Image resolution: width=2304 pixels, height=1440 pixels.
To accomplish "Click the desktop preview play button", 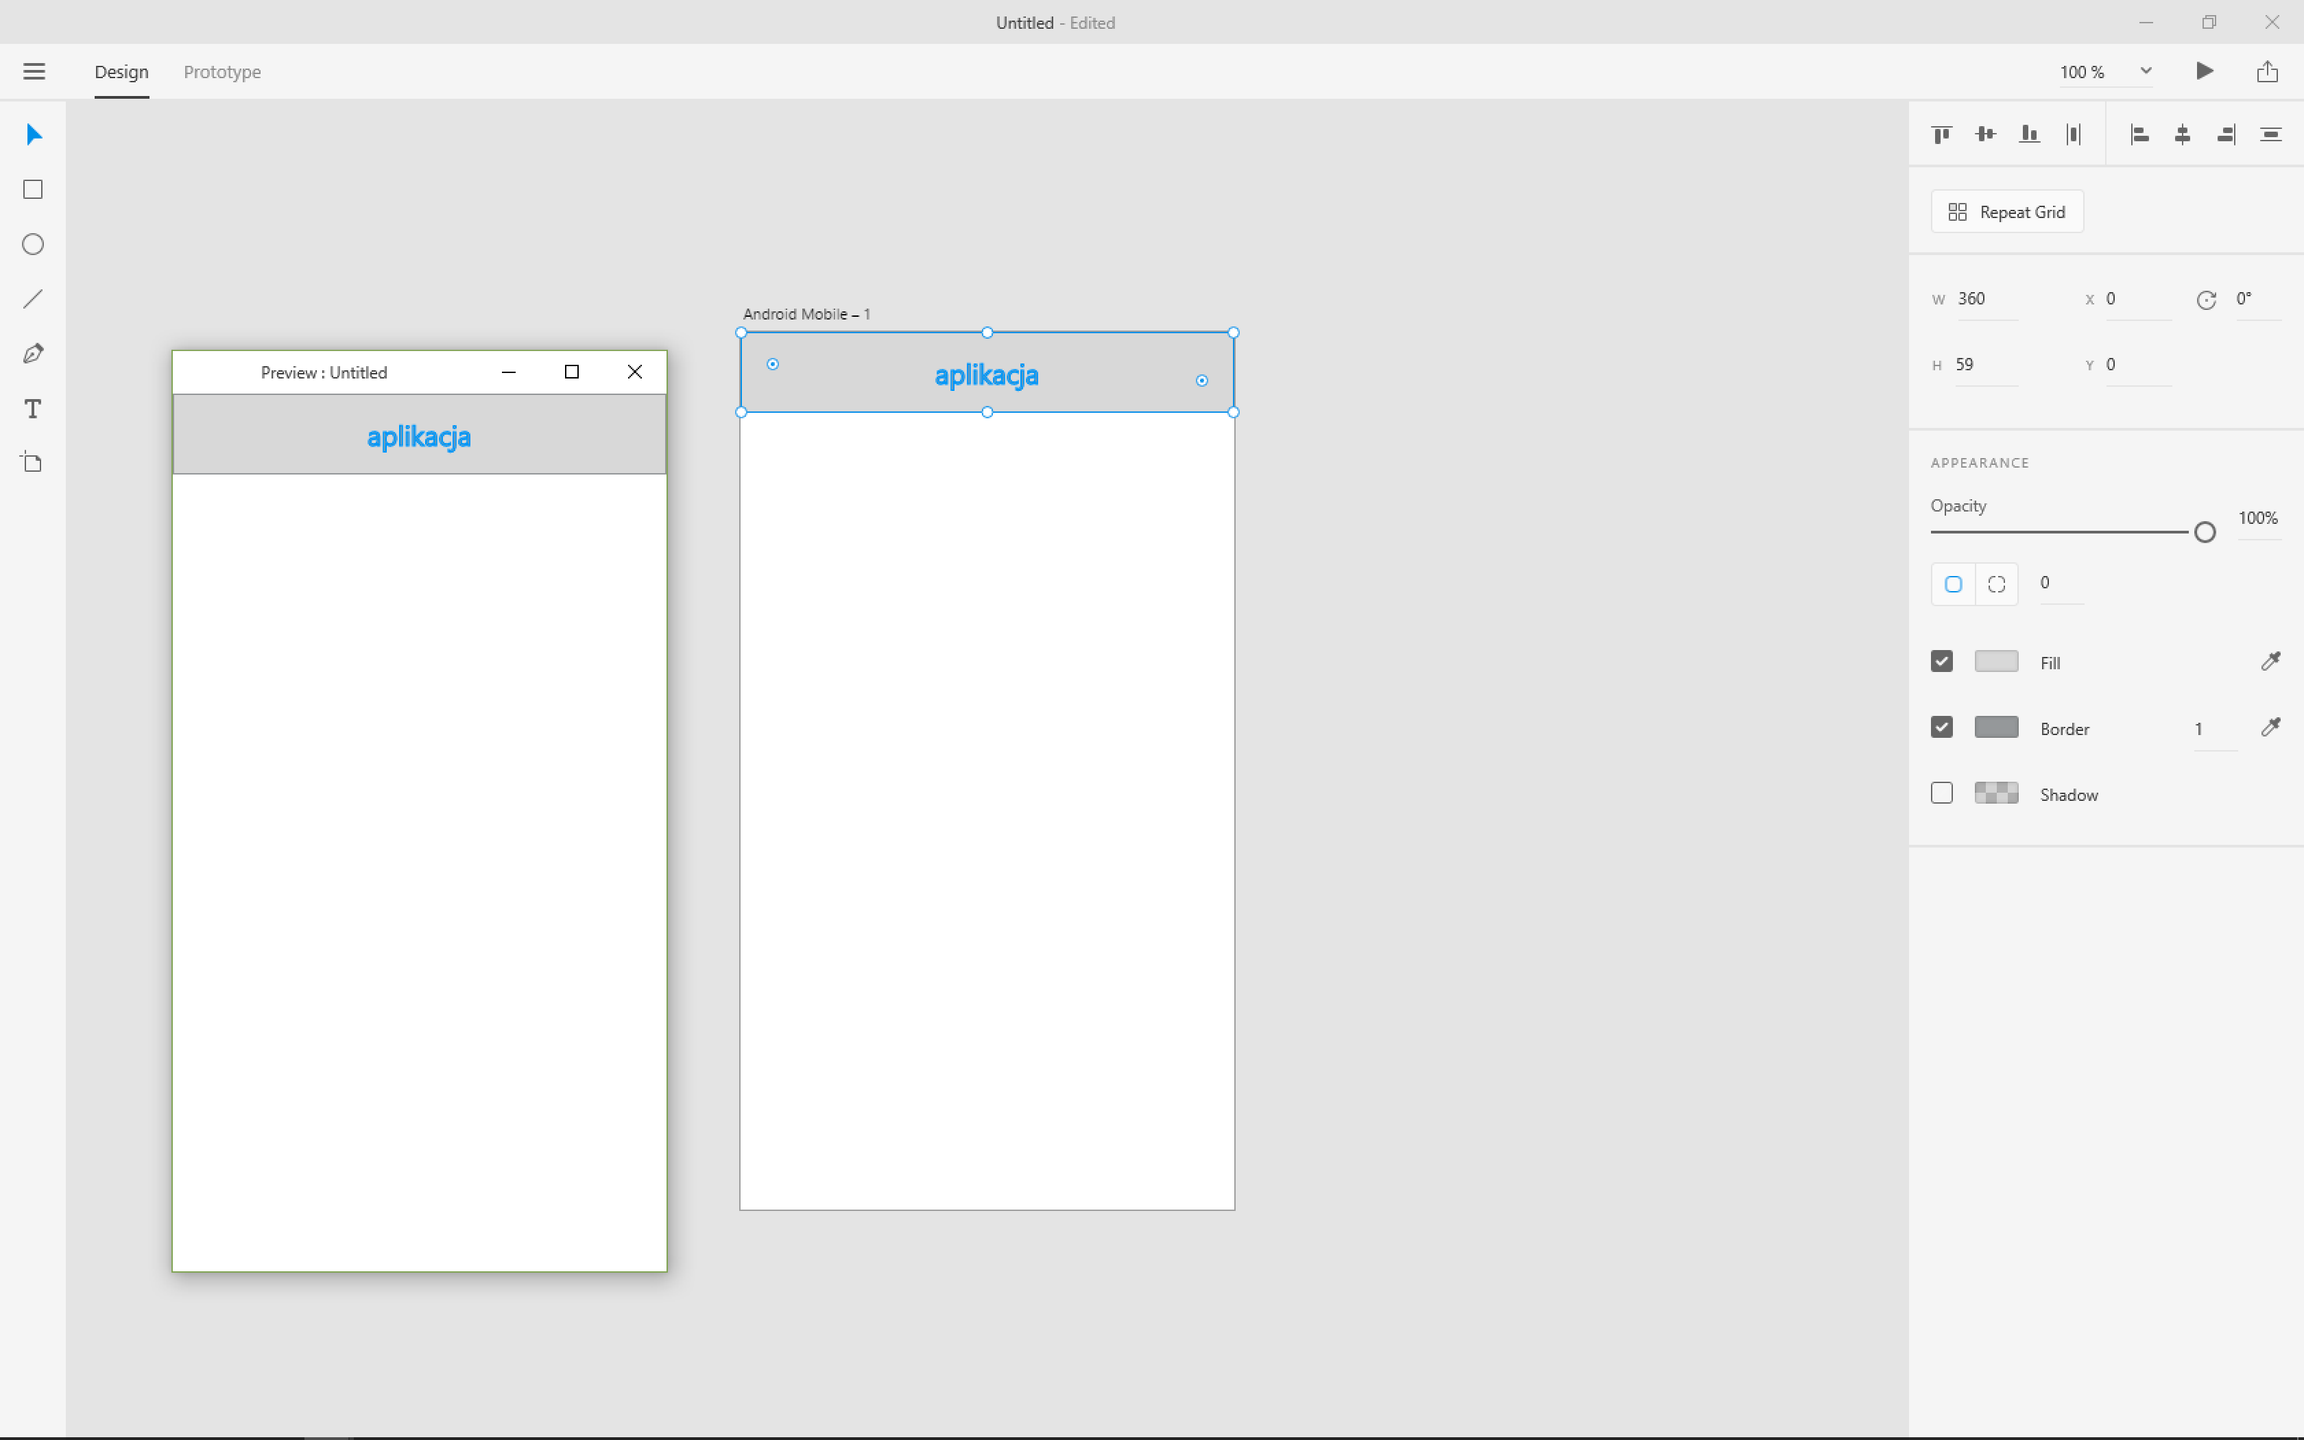I will [x=2204, y=71].
